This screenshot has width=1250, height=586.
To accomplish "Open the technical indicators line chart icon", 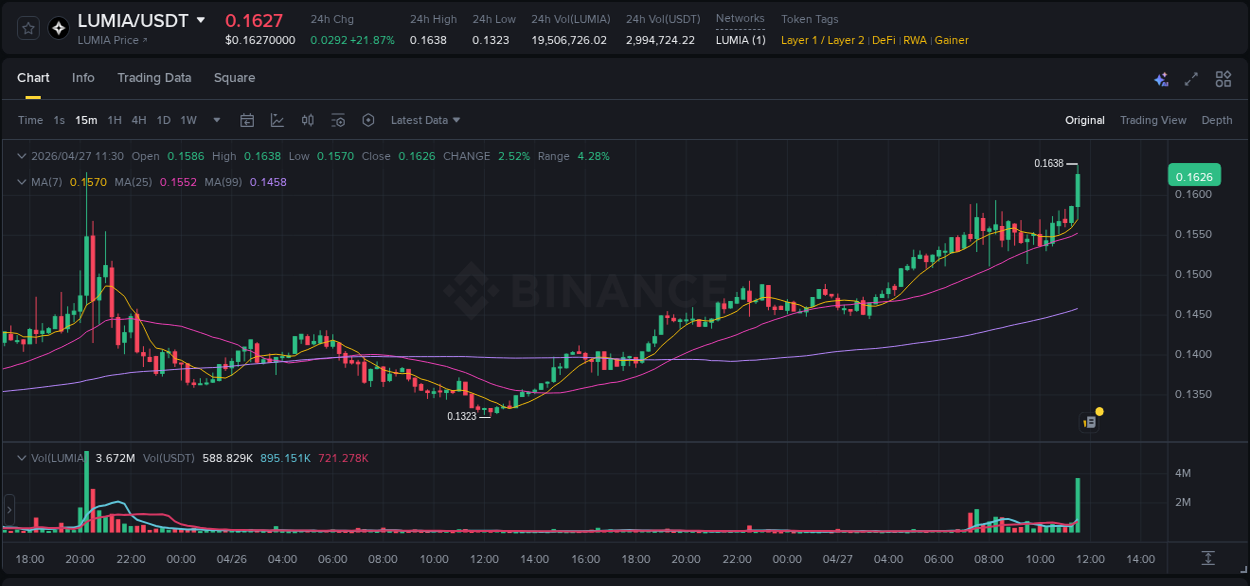I will 277,120.
